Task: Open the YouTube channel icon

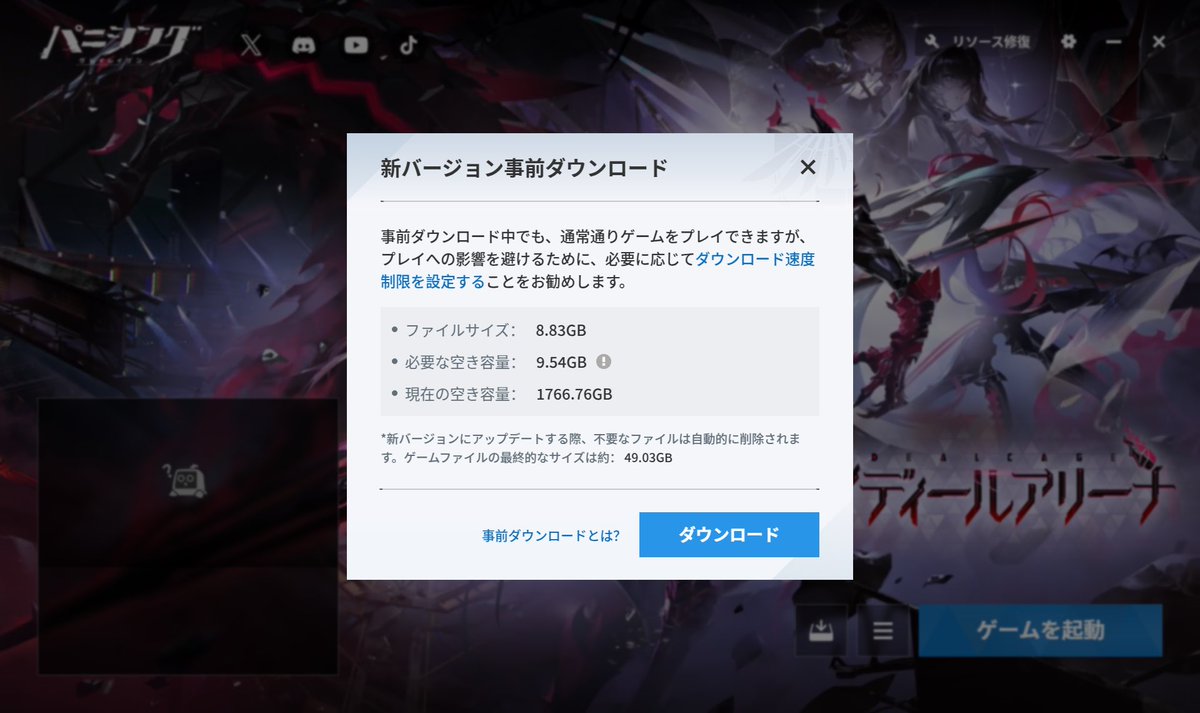Action: click(x=356, y=45)
